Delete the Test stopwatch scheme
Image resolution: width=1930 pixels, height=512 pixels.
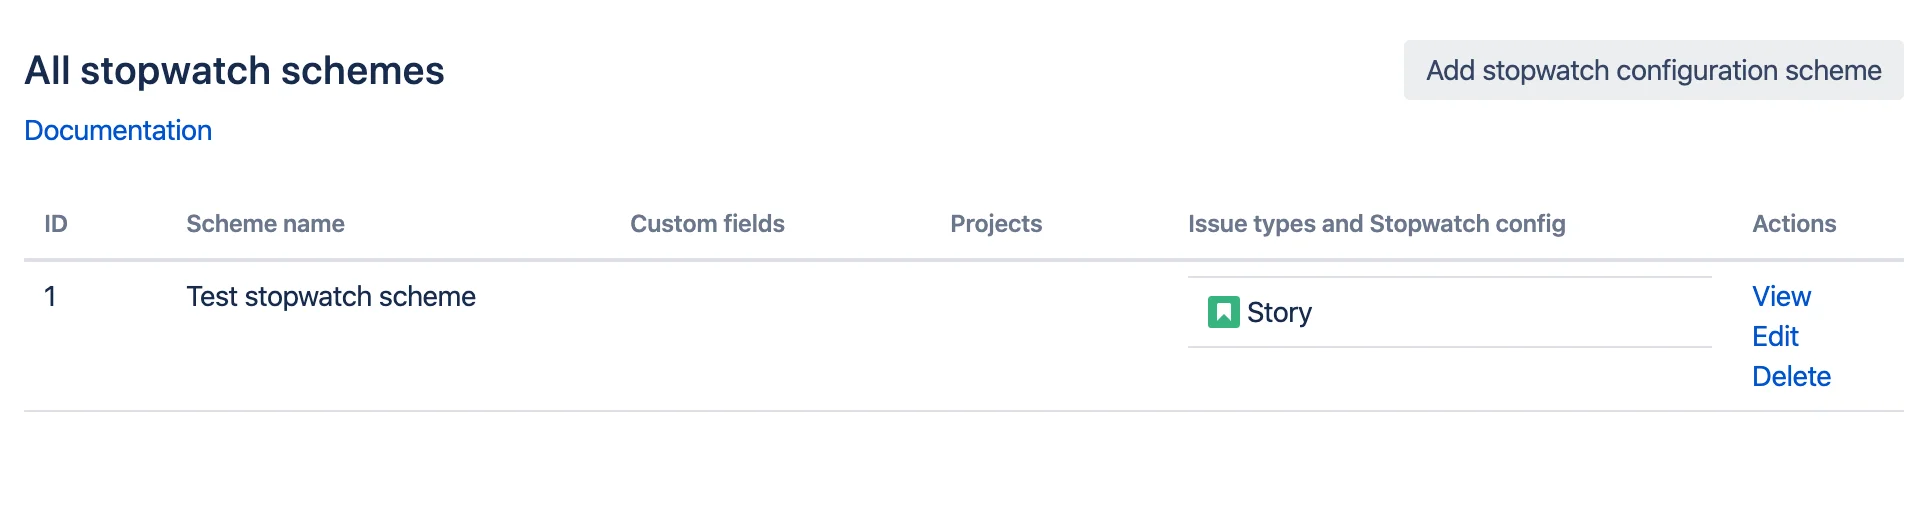click(1791, 376)
